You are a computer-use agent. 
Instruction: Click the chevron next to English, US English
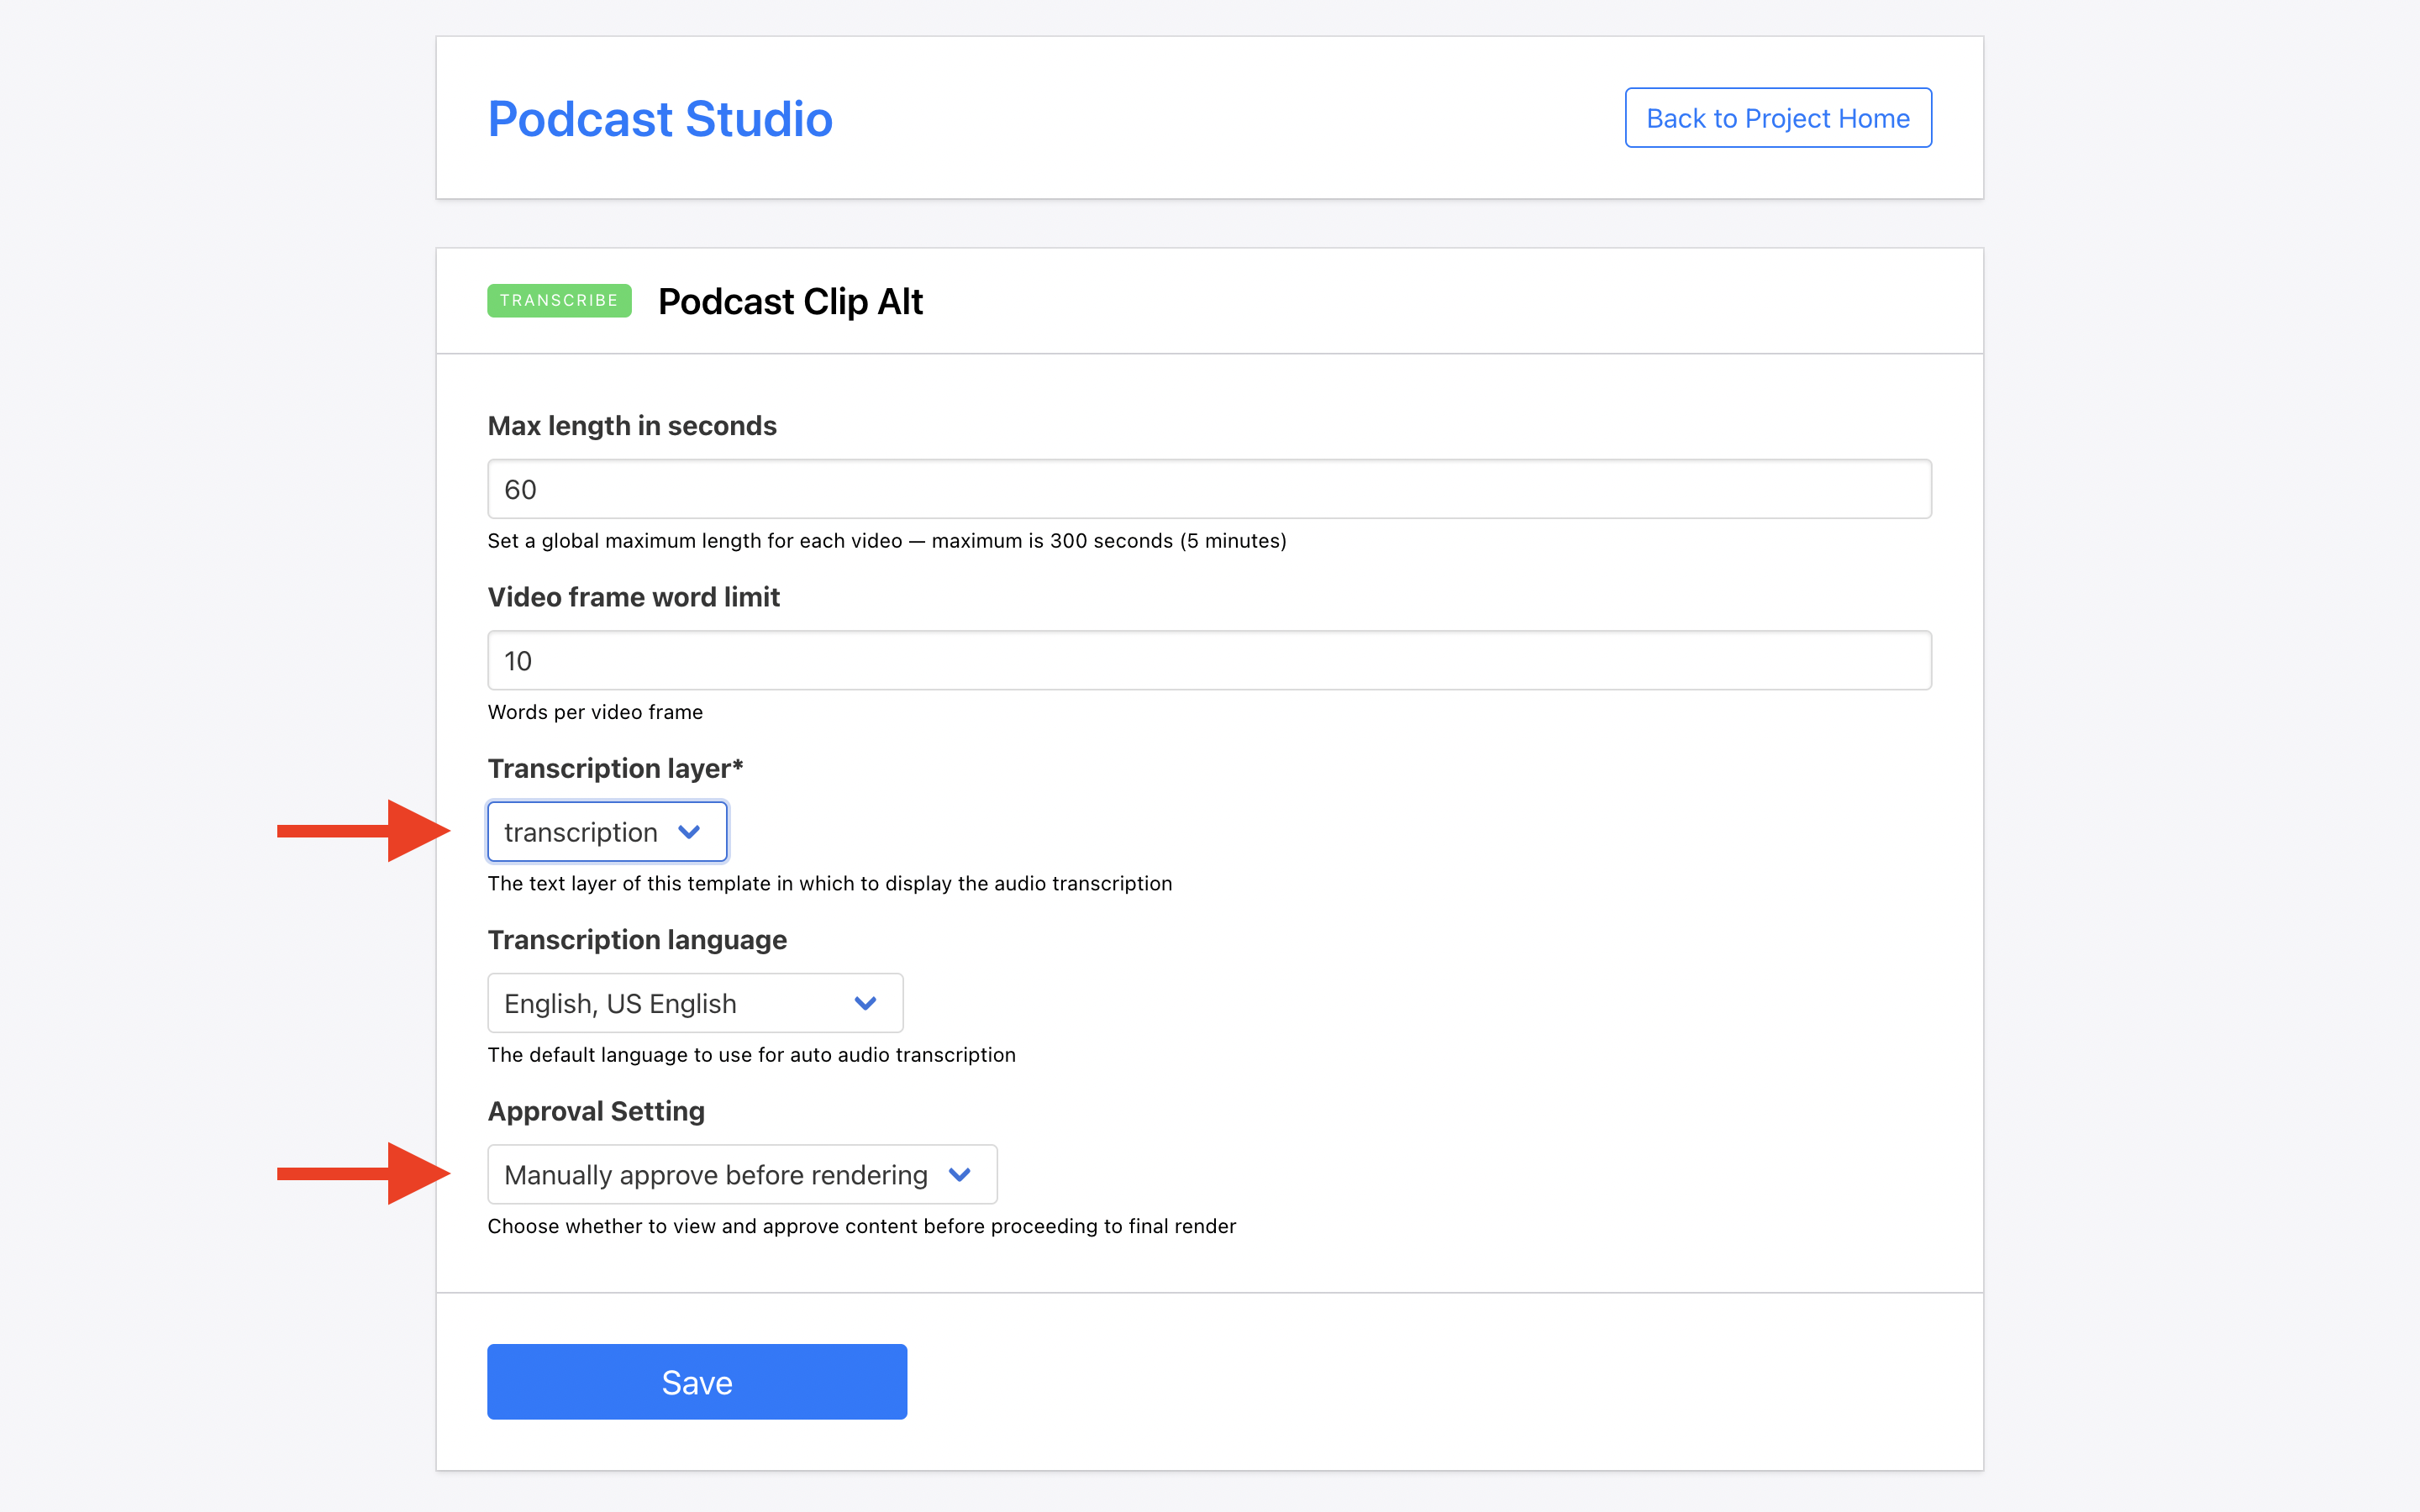coord(865,1003)
